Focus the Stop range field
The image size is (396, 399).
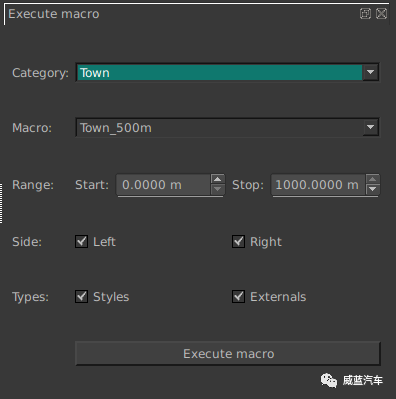[318, 185]
